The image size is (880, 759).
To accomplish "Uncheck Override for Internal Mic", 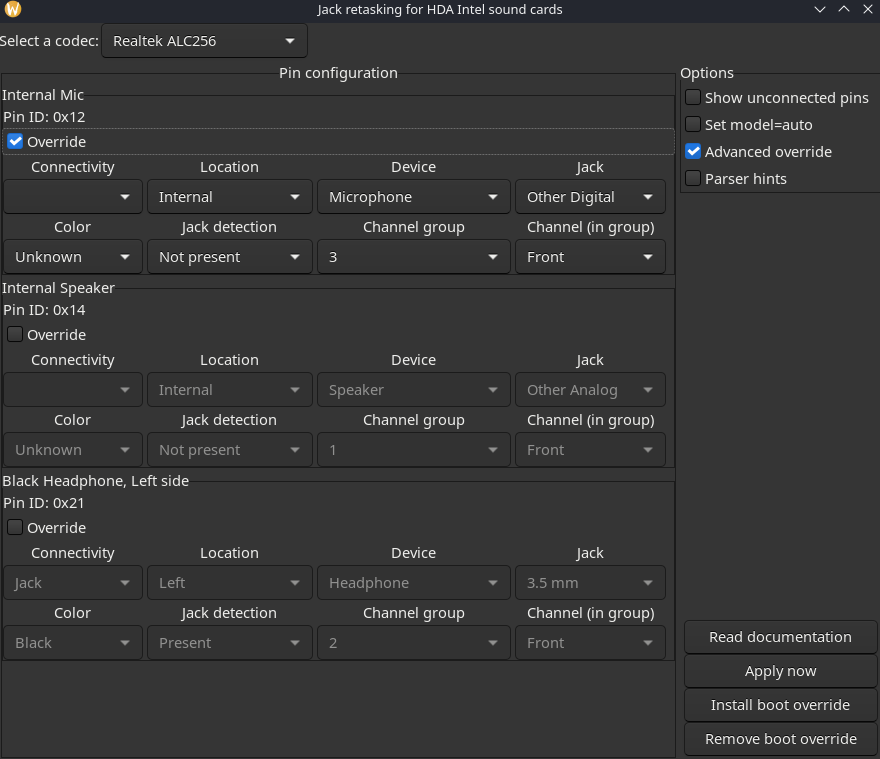I will coord(16,142).
